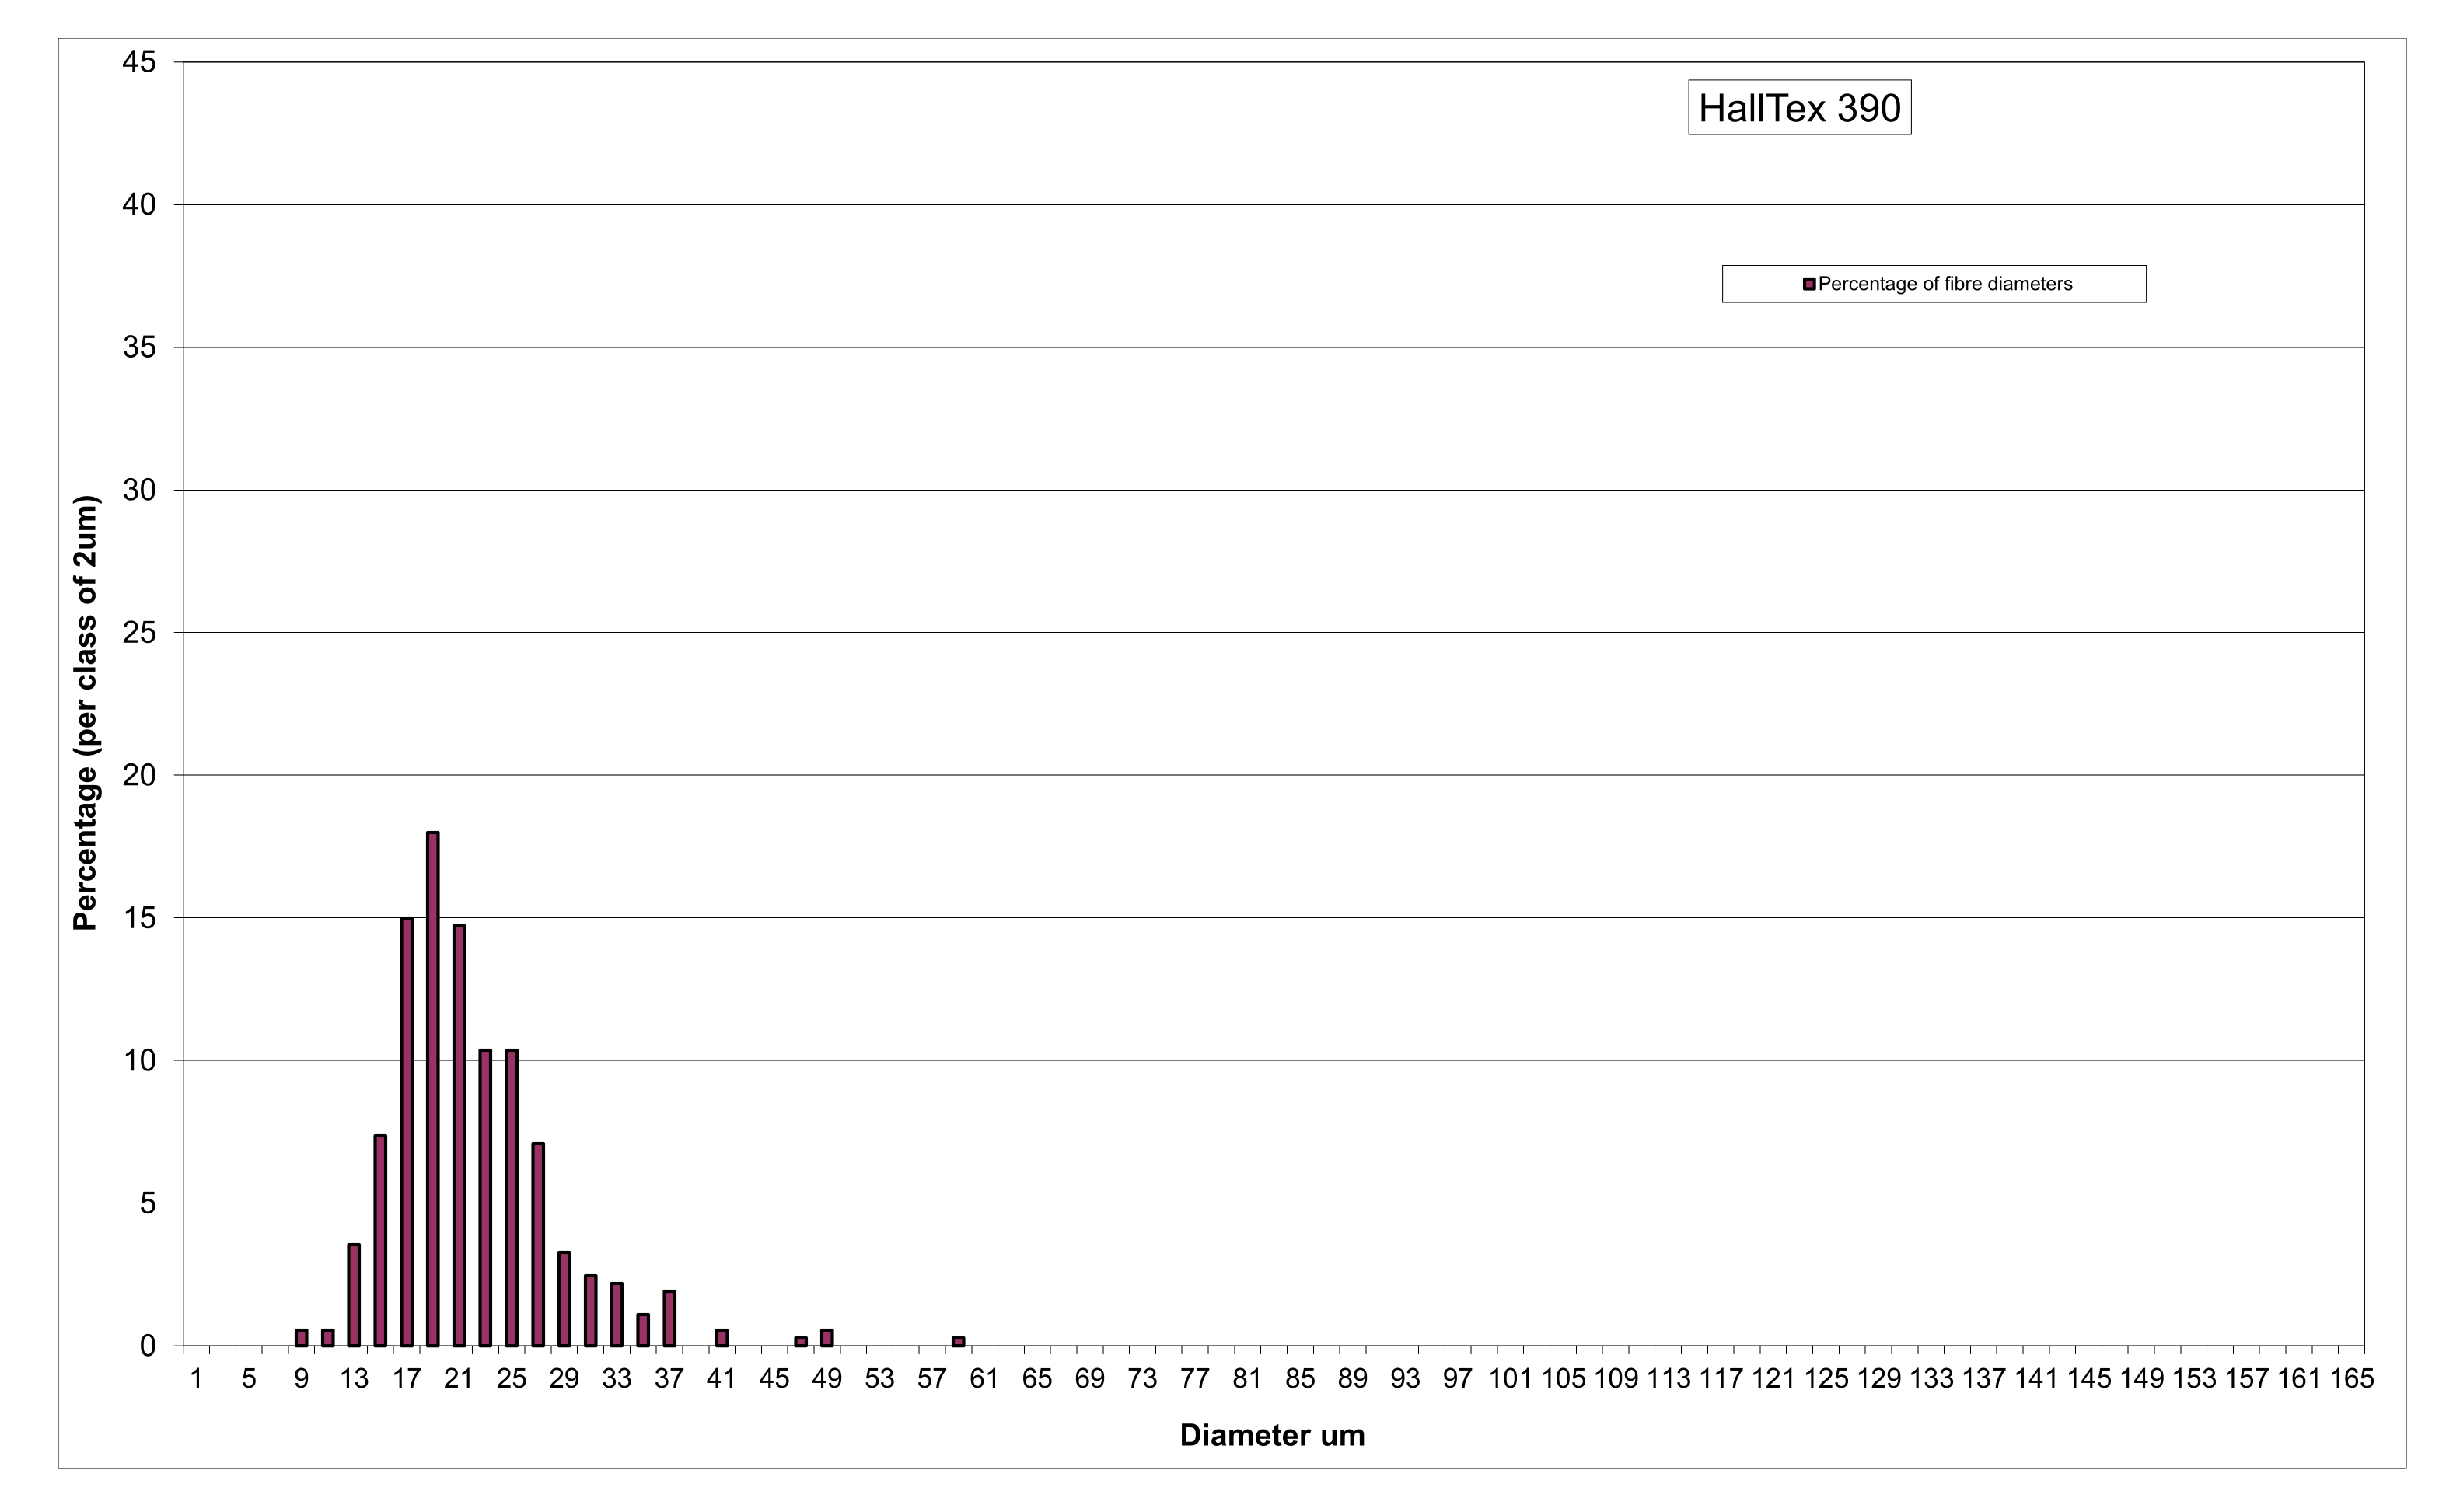The height and width of the screenshot is (1512, 2446).
Task: Click x-axis label 65
Action: tap(1037, 1379)
